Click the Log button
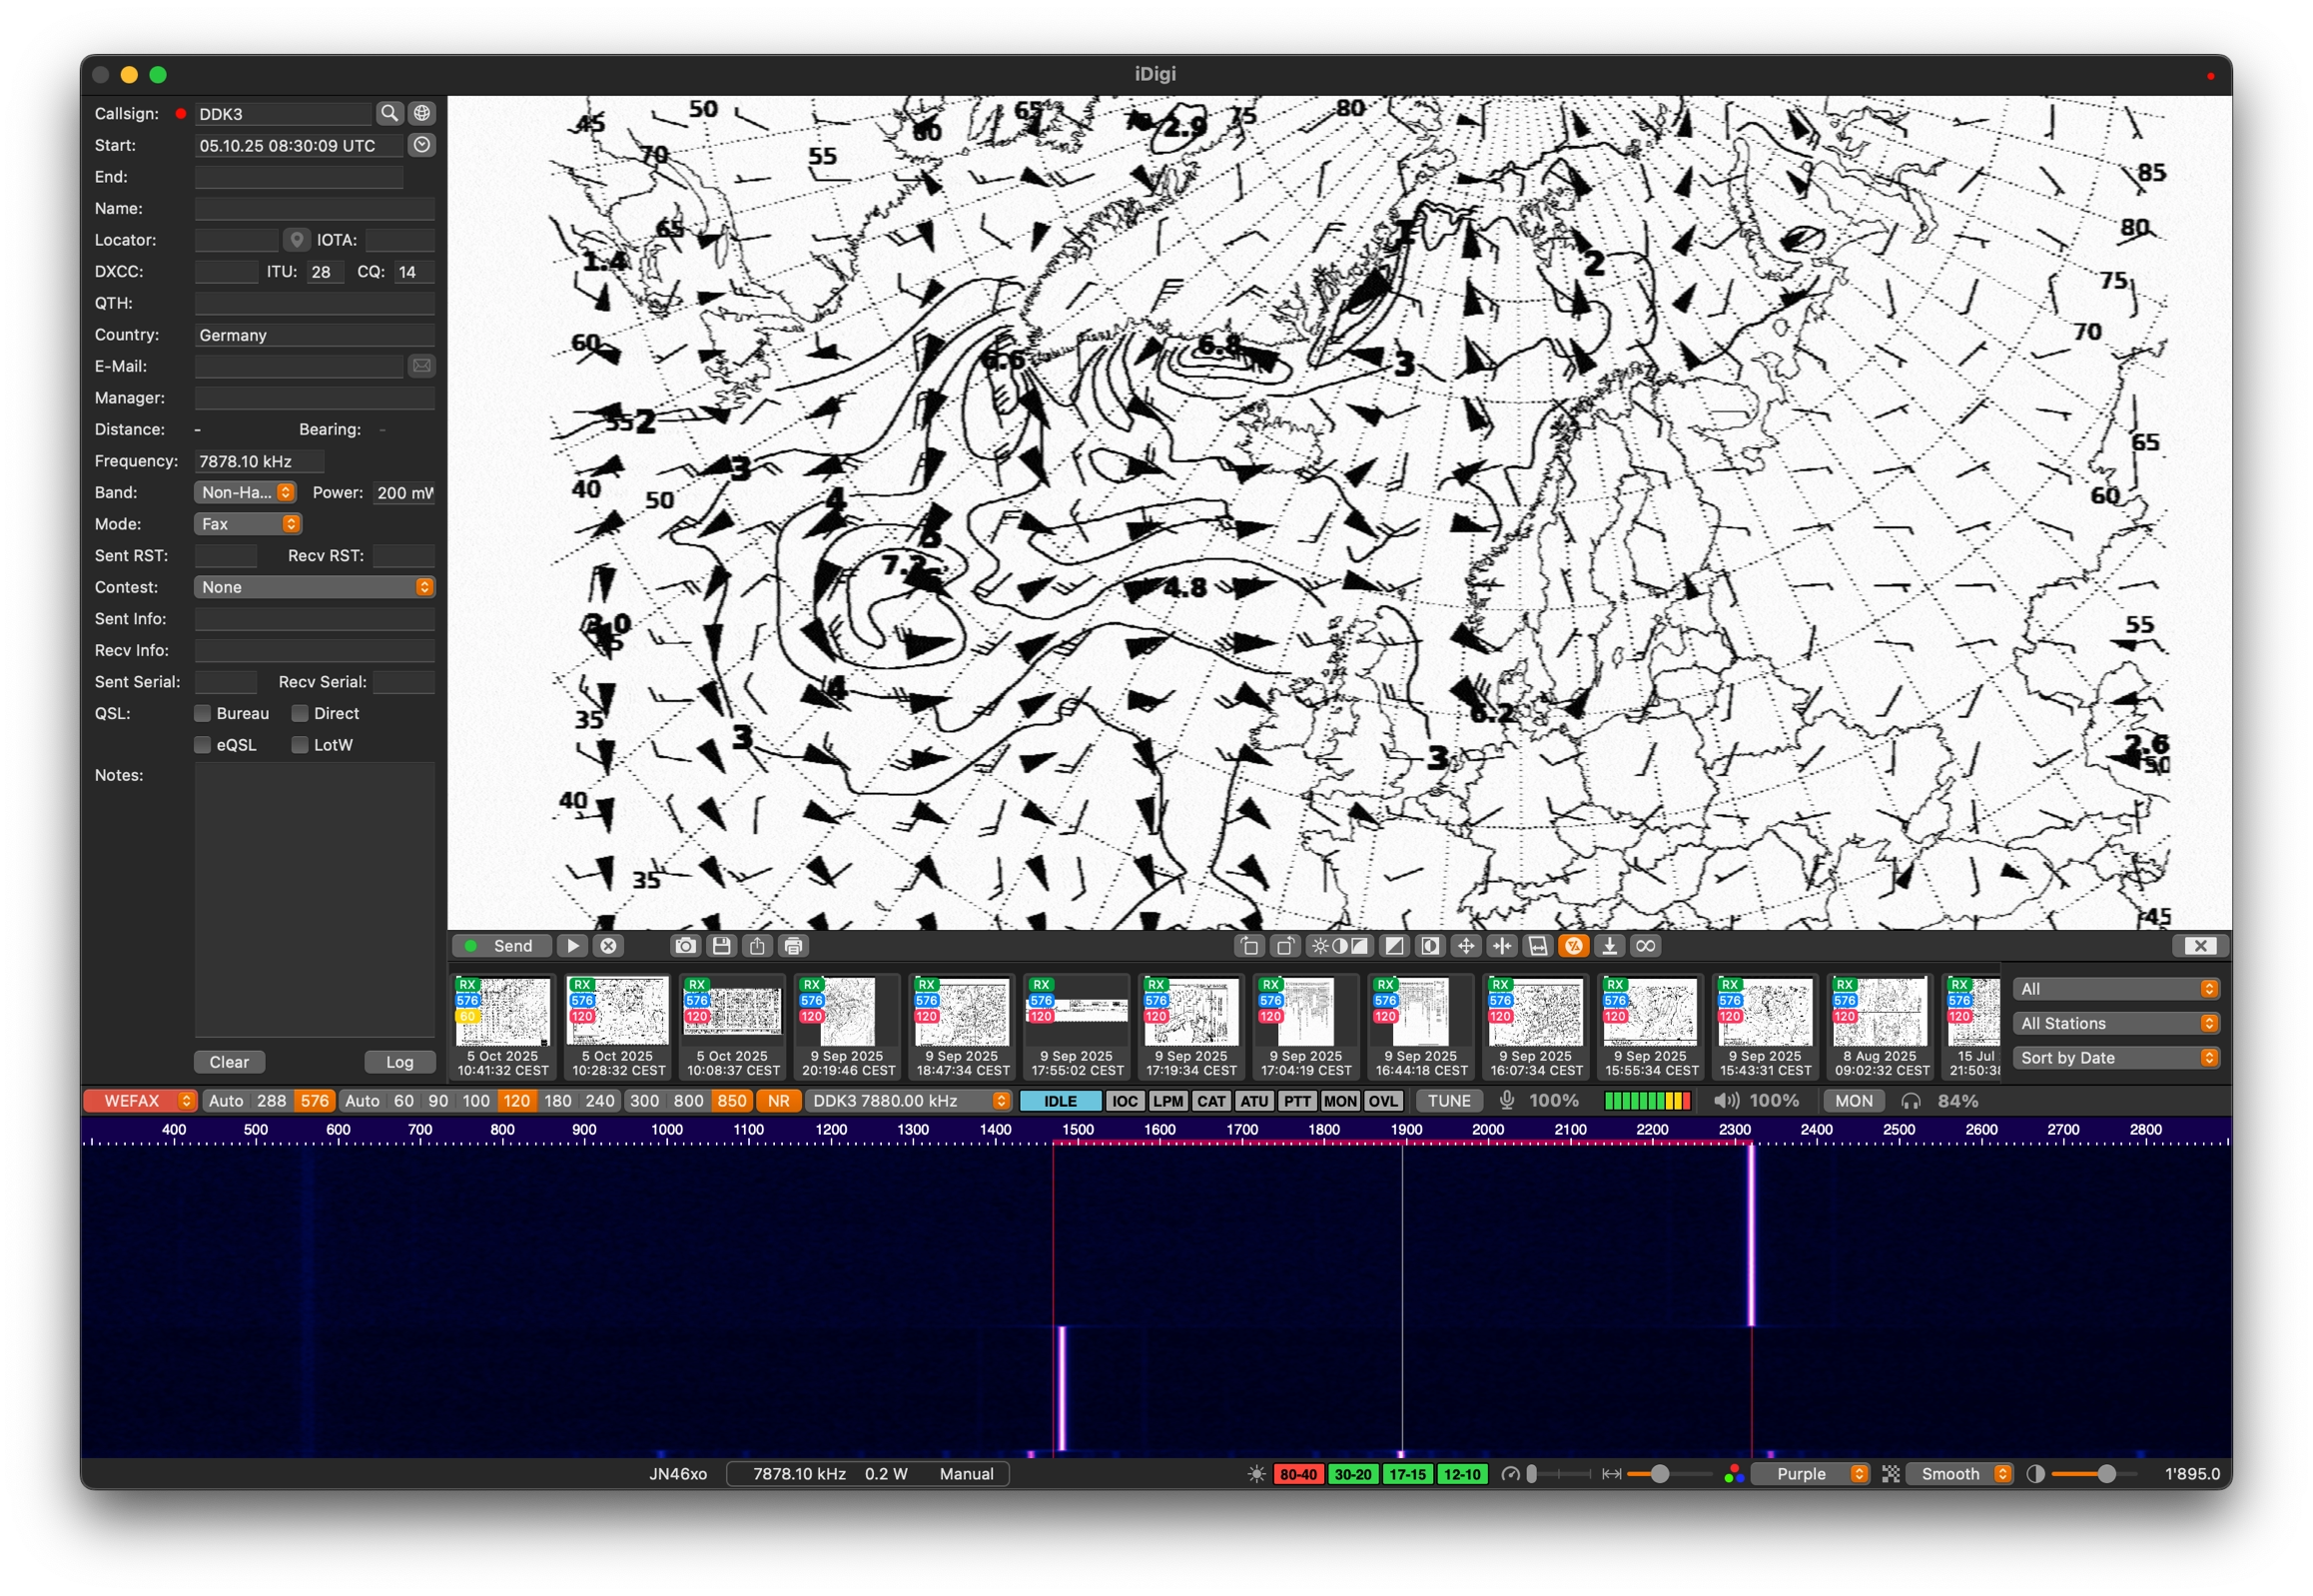This screenshot has height=1596, width=2313. tap(399, 1062)
